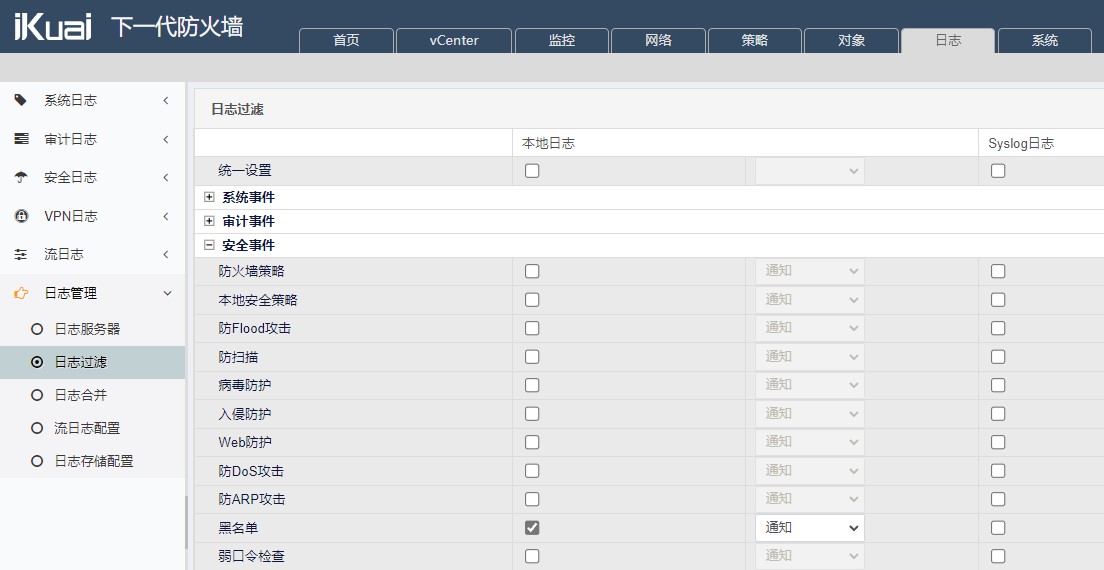Click the 日志过滤 panel heading
The image size is (1104, 570).
(237, 109)
